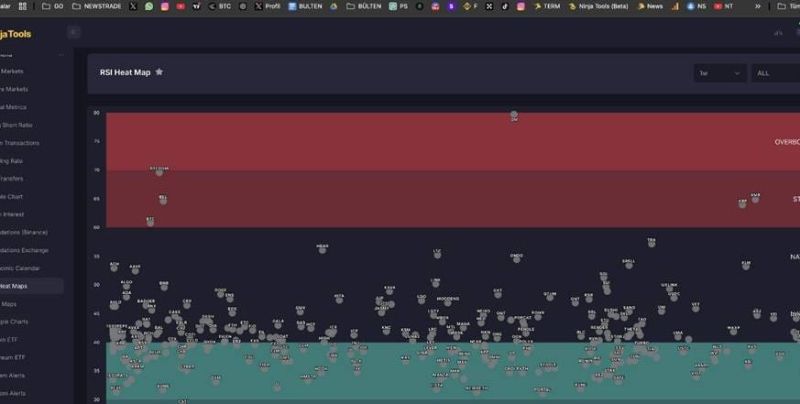Open Long Short Ratio in the sidebar
800x404 pixels.
tap(16, 125)
